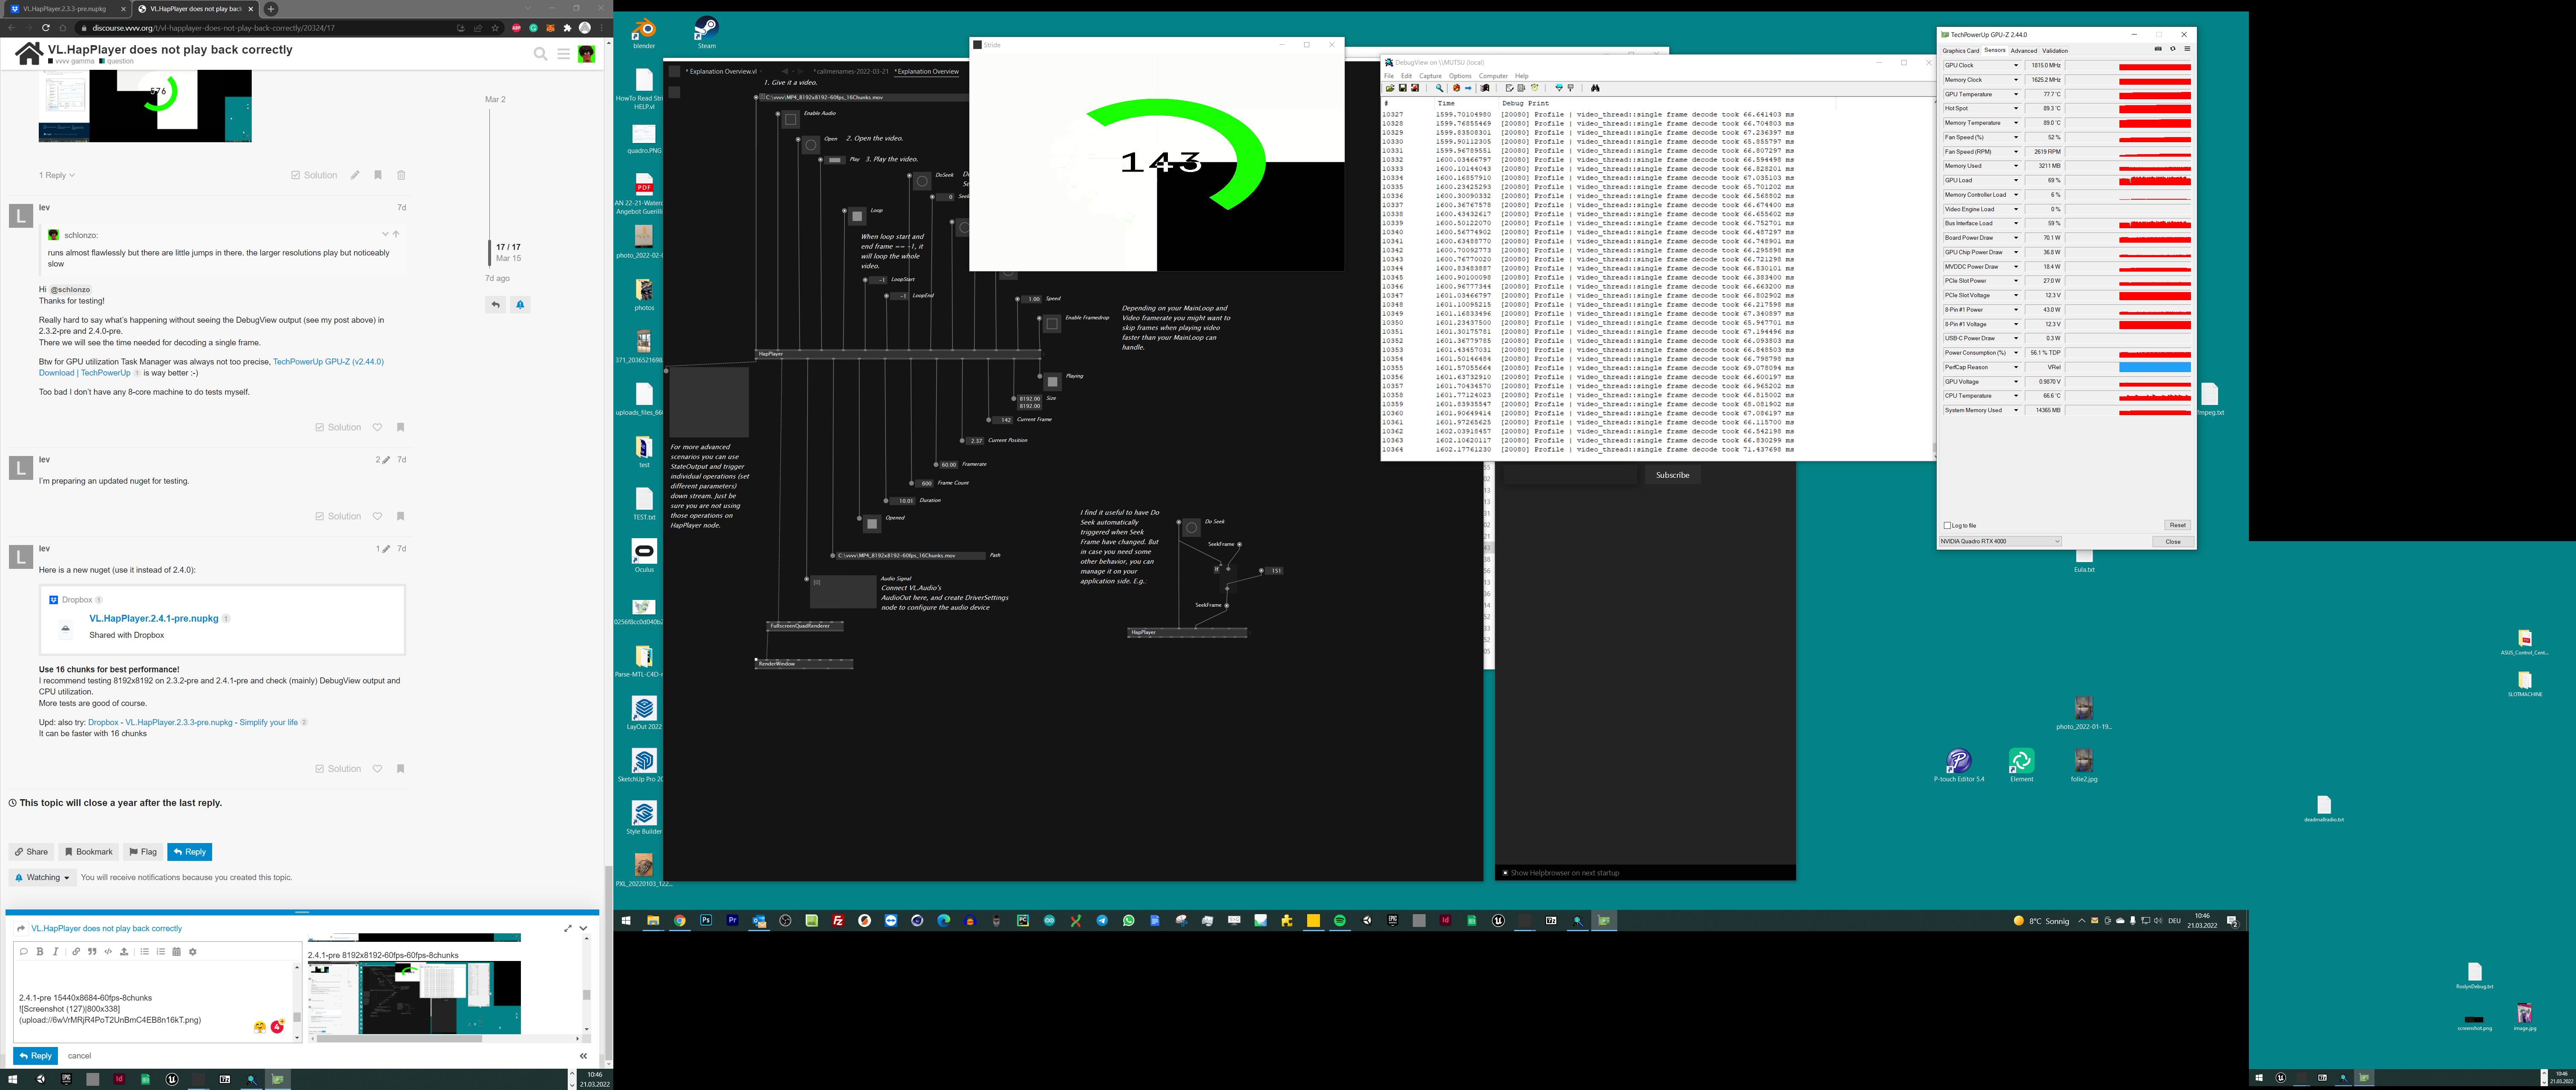Open Chrome from the Windows taskbar
This screenshot has height=1090, width=2576.
pyautogui.click(x=680, y=921)
